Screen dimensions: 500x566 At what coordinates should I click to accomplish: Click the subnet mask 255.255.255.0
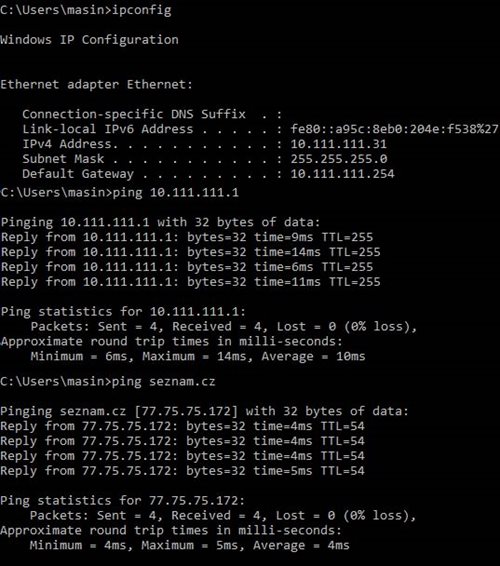click(x=339, y=159)
